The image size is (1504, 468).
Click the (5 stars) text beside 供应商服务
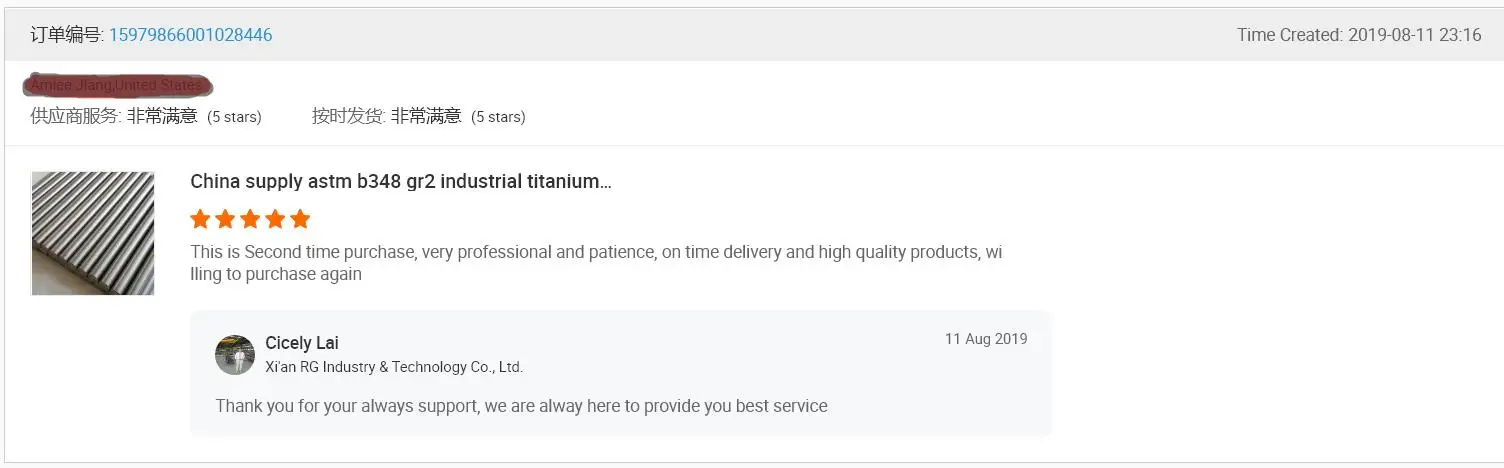click(234, 117)
